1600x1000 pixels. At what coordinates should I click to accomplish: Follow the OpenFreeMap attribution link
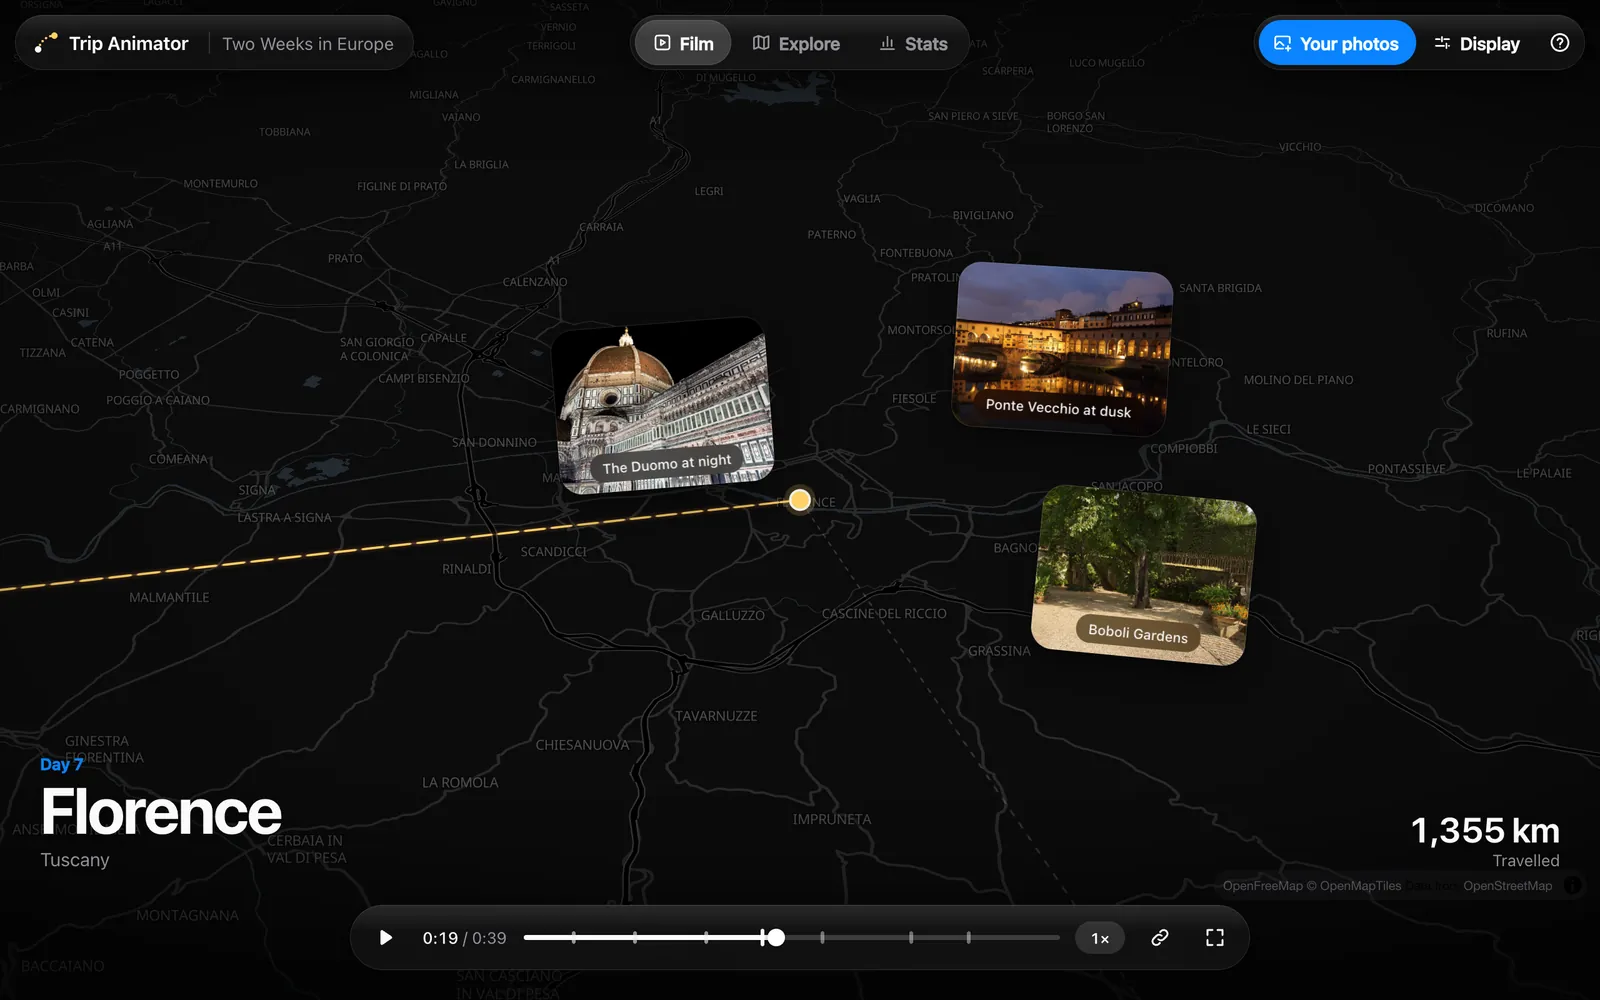click(x=1262, y=886)
